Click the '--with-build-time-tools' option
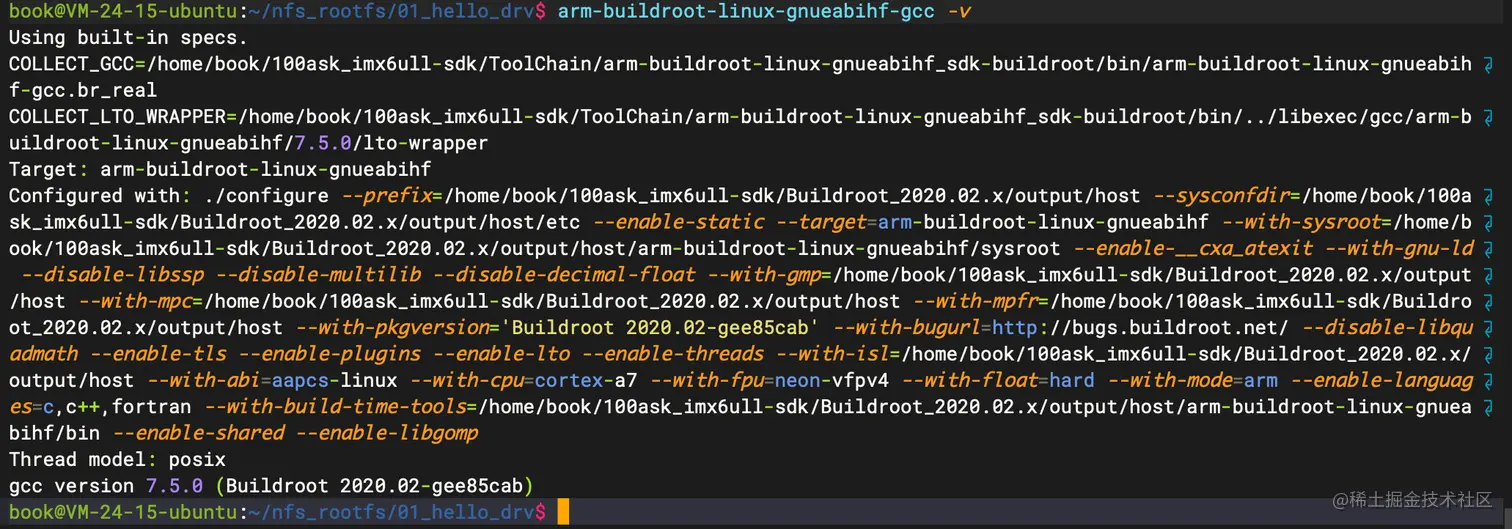 334,407
